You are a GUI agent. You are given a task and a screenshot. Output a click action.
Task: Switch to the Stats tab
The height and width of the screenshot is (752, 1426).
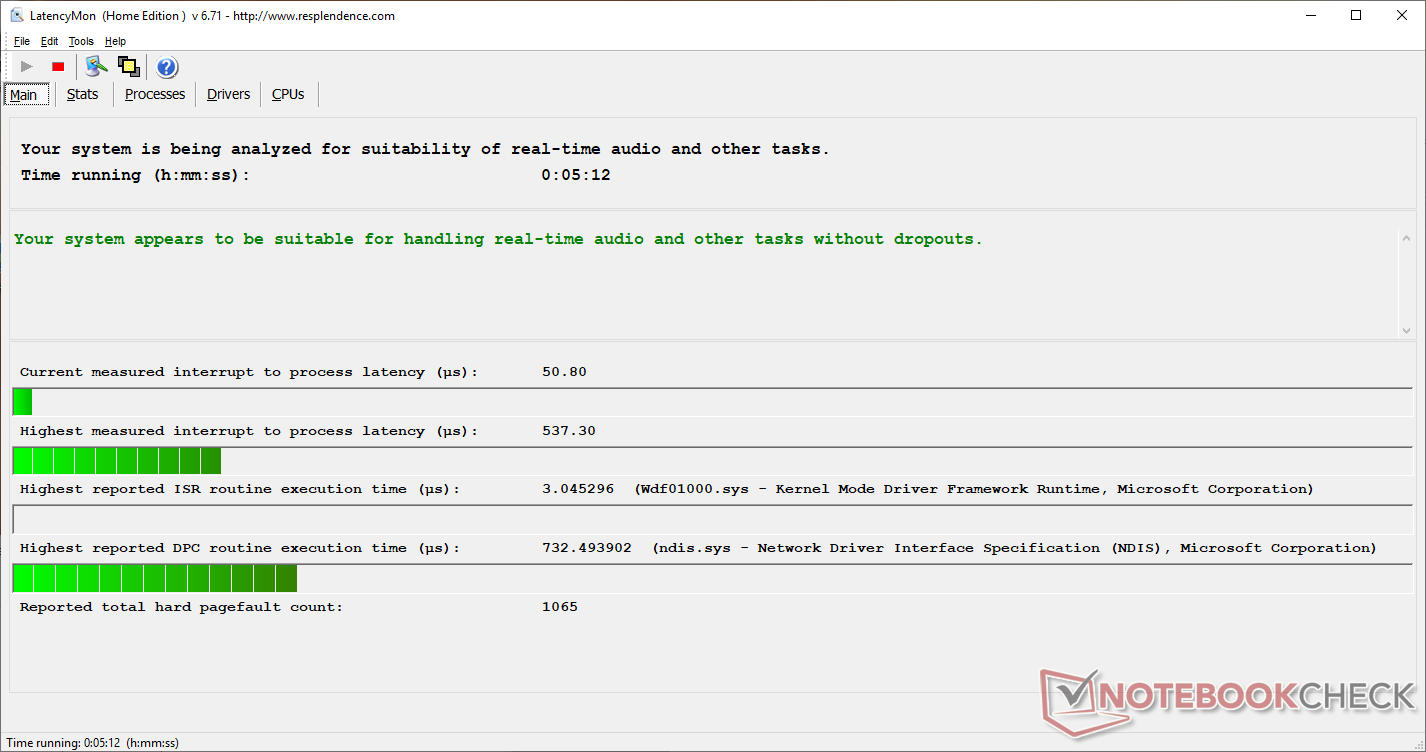pos(83,94)
